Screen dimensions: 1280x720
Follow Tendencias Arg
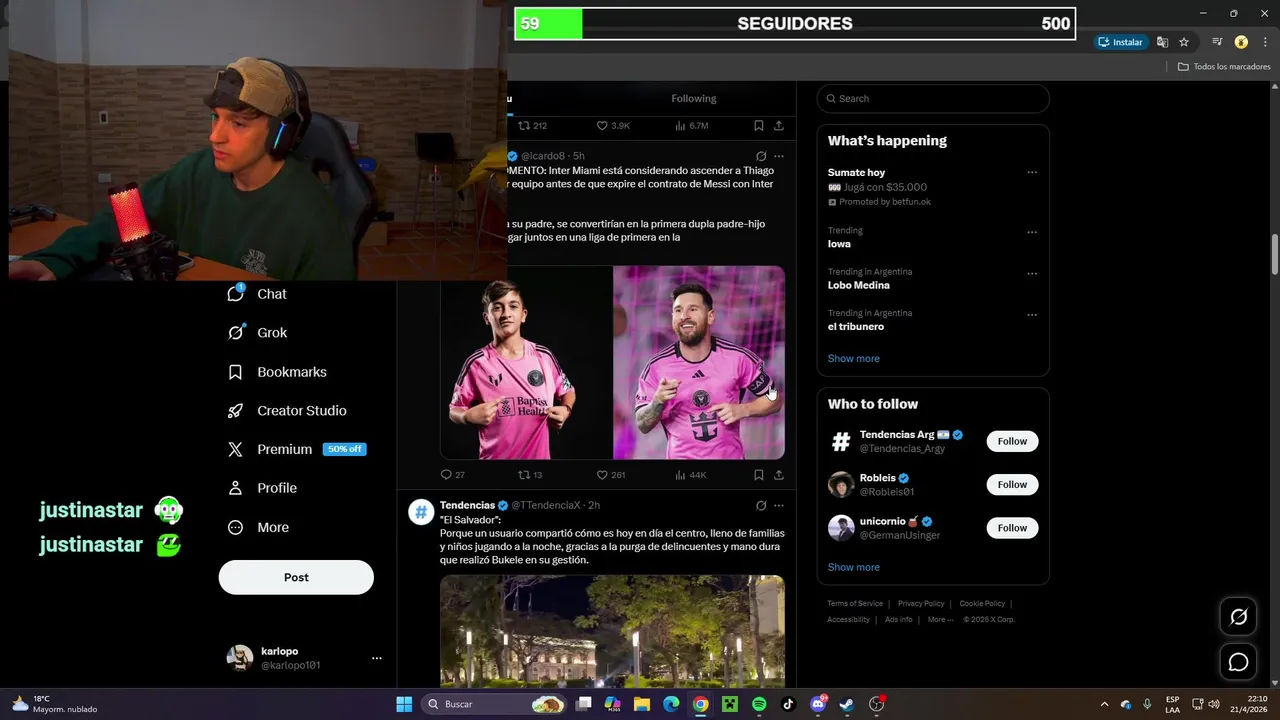1012,441
